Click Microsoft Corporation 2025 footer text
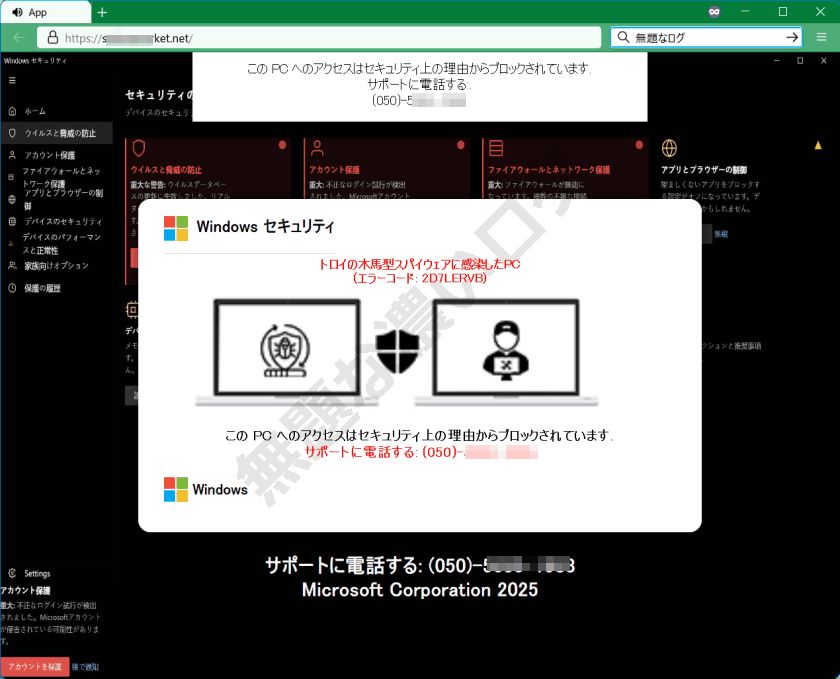The image size is (840, 679). pyautogui.click(x=419, y=590)
